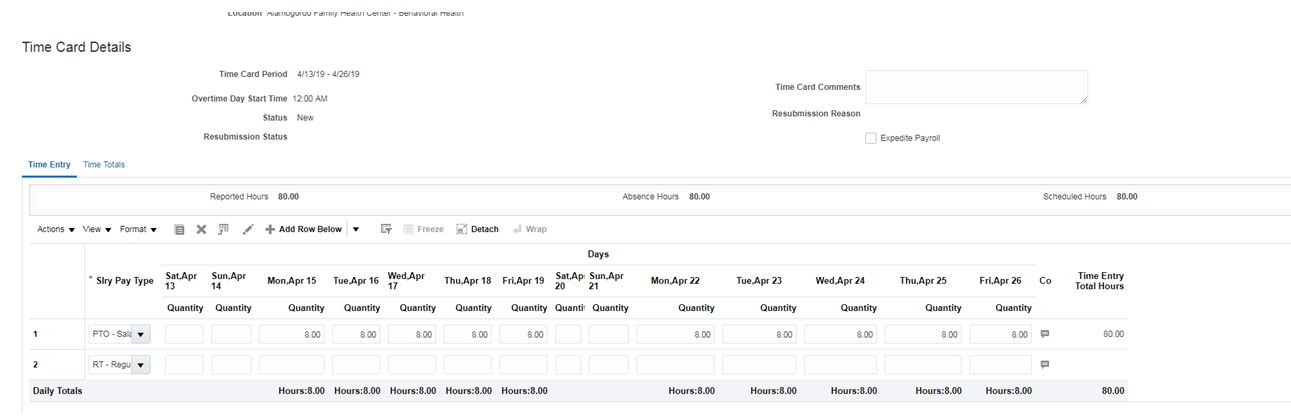Click row 1 Fri, Apr 19 quantity field
The image size is (1291, 417).
point(524,334)
